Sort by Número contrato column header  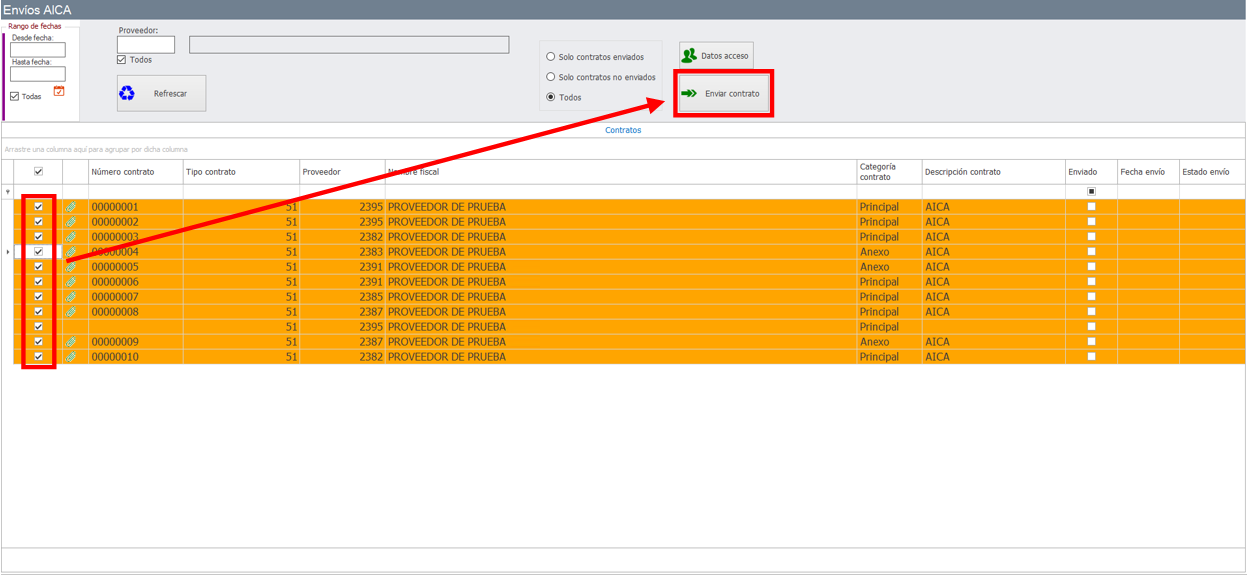123,172
